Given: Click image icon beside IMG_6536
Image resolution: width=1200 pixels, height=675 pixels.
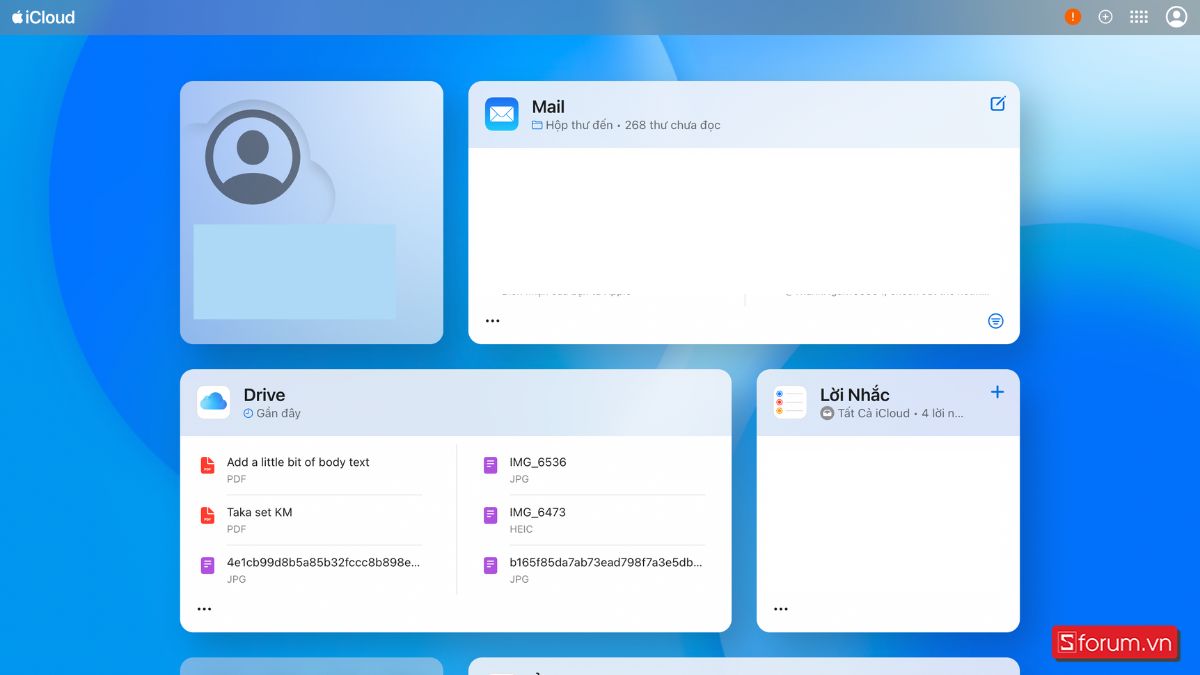Looking at the screenshot, I should (490, 465).
